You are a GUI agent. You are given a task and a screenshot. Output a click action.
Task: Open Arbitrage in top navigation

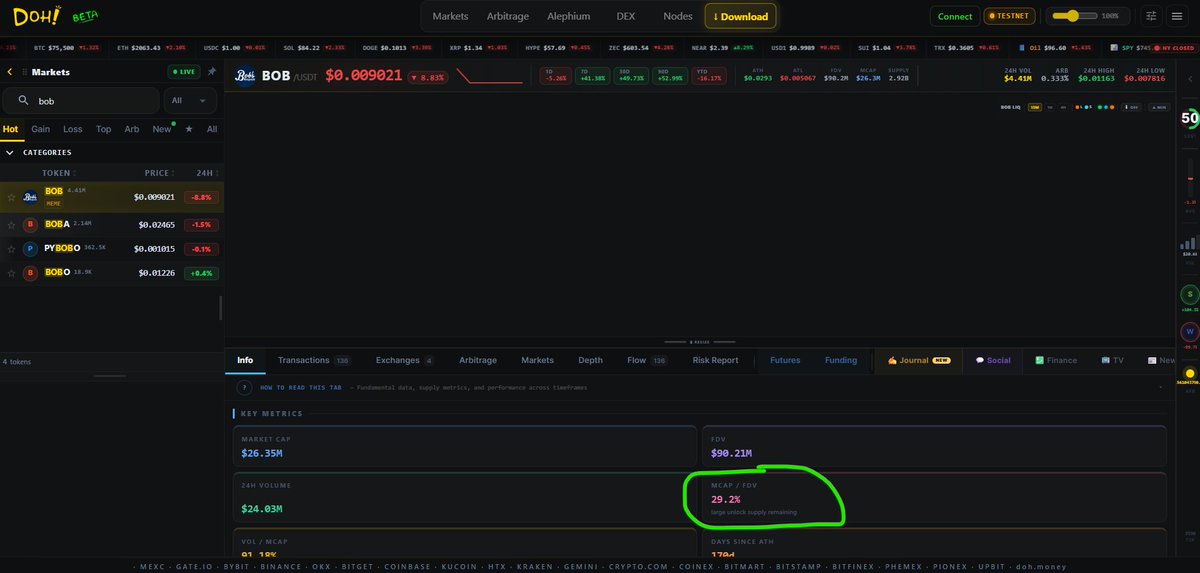tap(508, 16)
